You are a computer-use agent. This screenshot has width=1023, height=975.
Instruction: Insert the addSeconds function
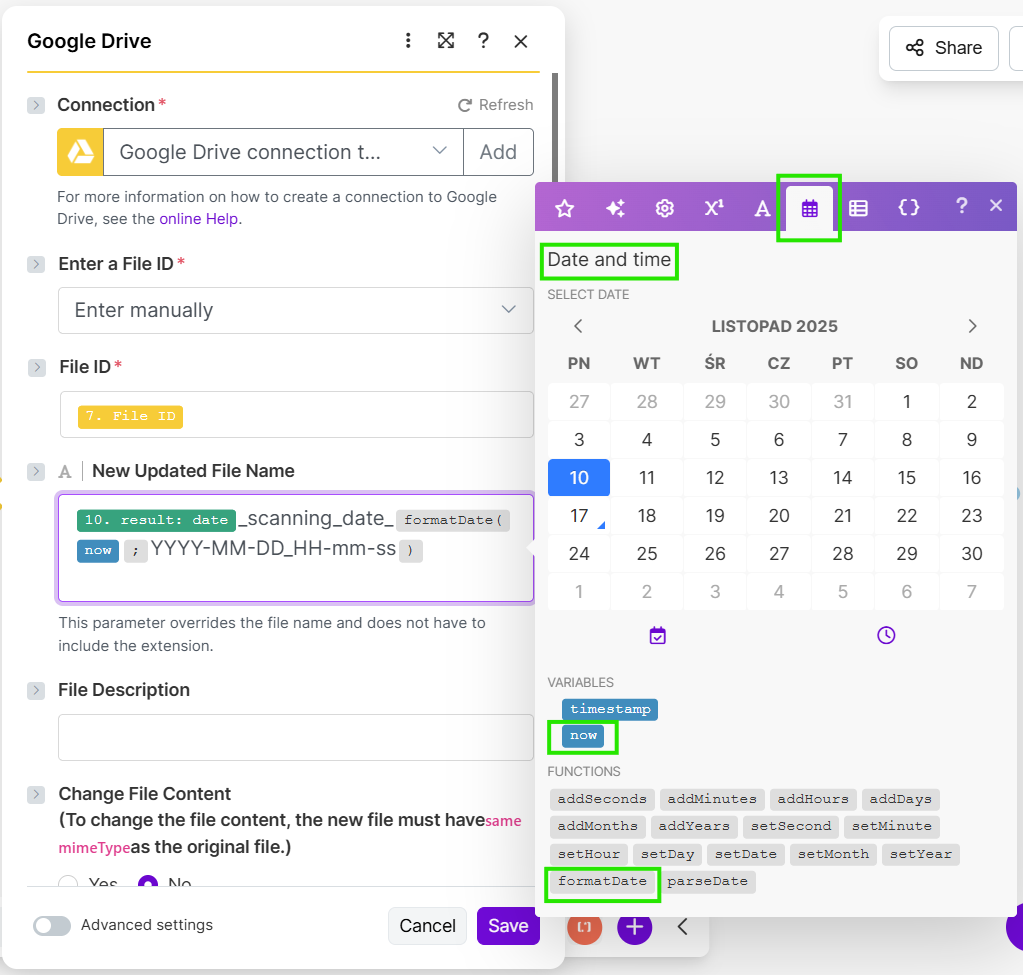click(x=602, y=799)
